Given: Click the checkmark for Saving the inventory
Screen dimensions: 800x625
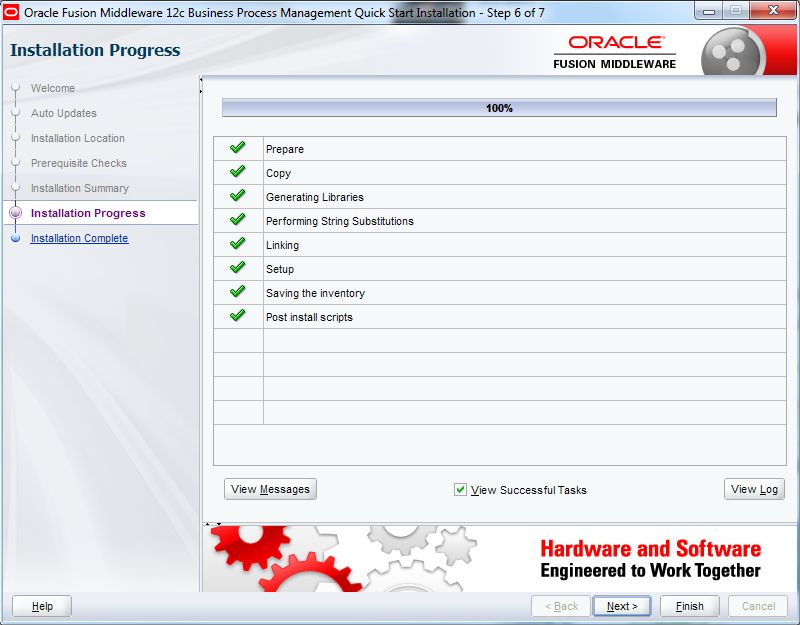Looking at the screenshot, I should 237,291.
